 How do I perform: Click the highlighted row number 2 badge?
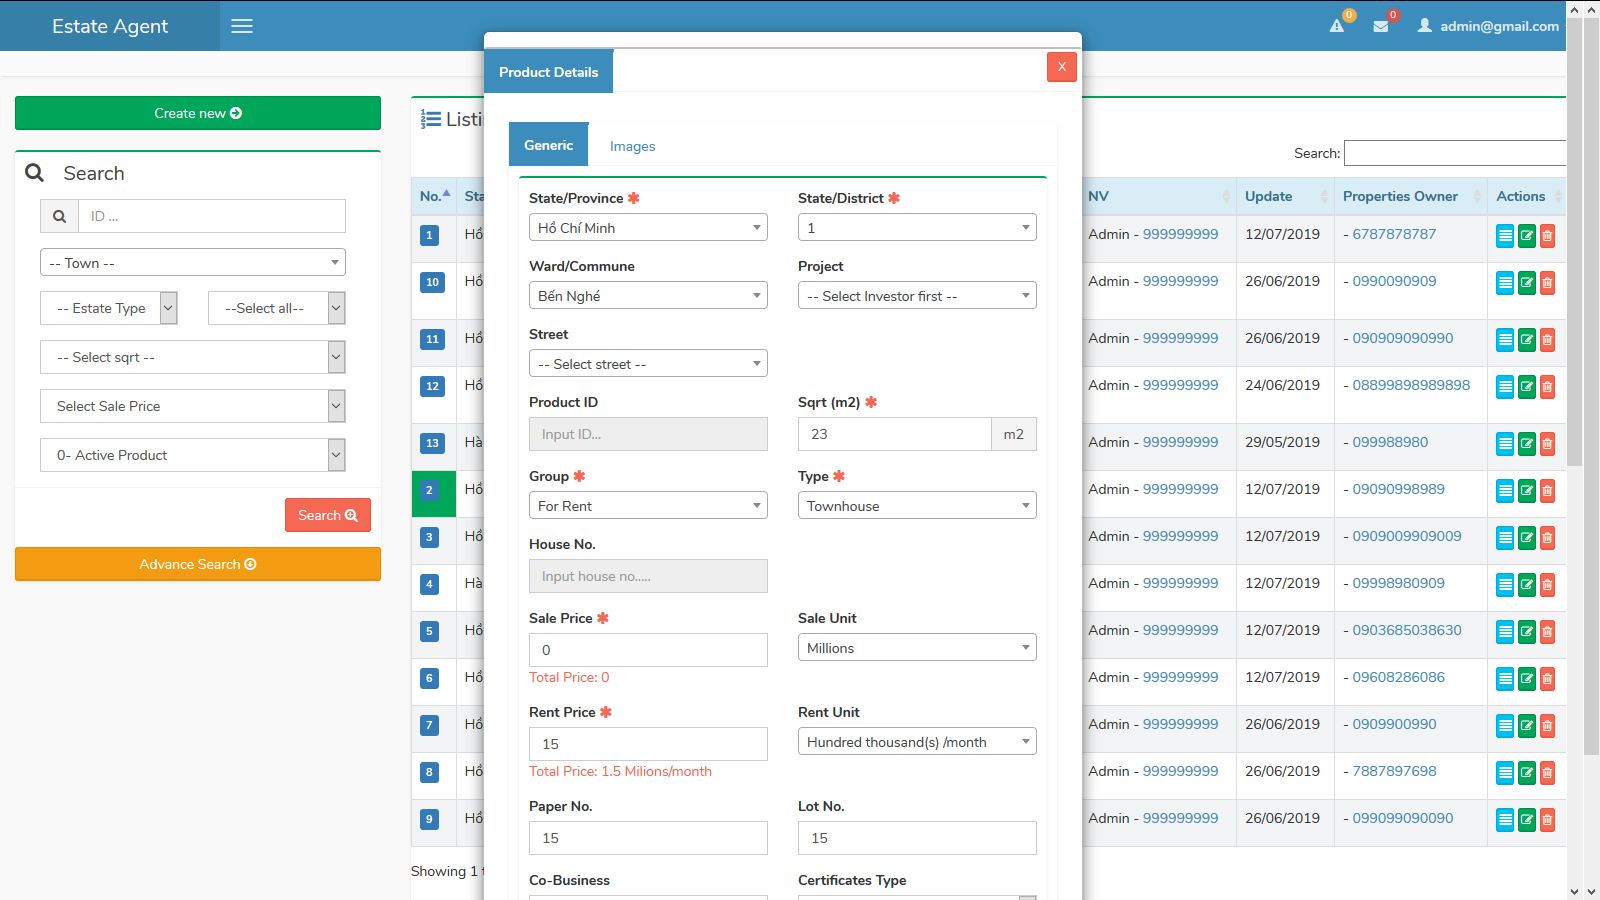429,490
